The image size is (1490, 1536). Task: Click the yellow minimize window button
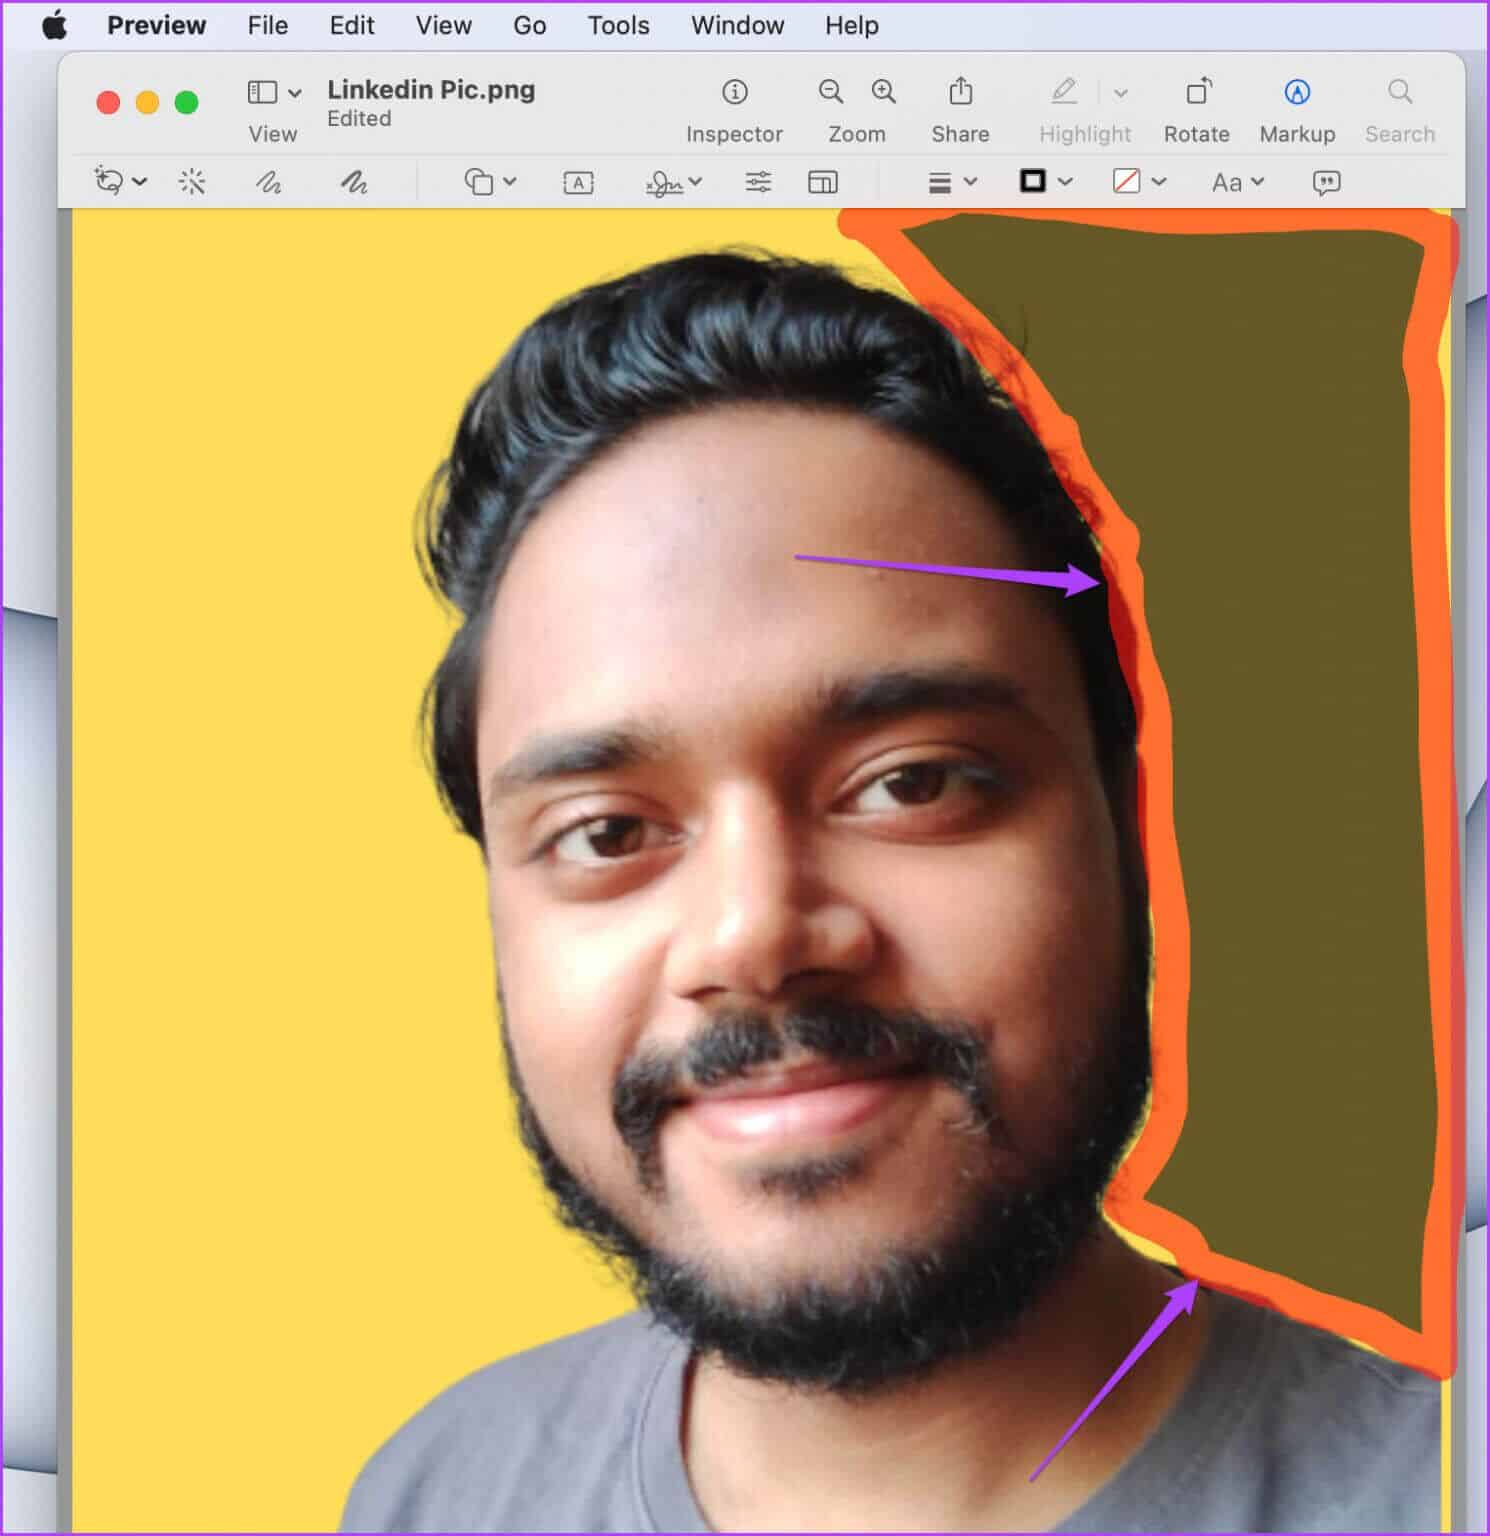coord(147,103)
